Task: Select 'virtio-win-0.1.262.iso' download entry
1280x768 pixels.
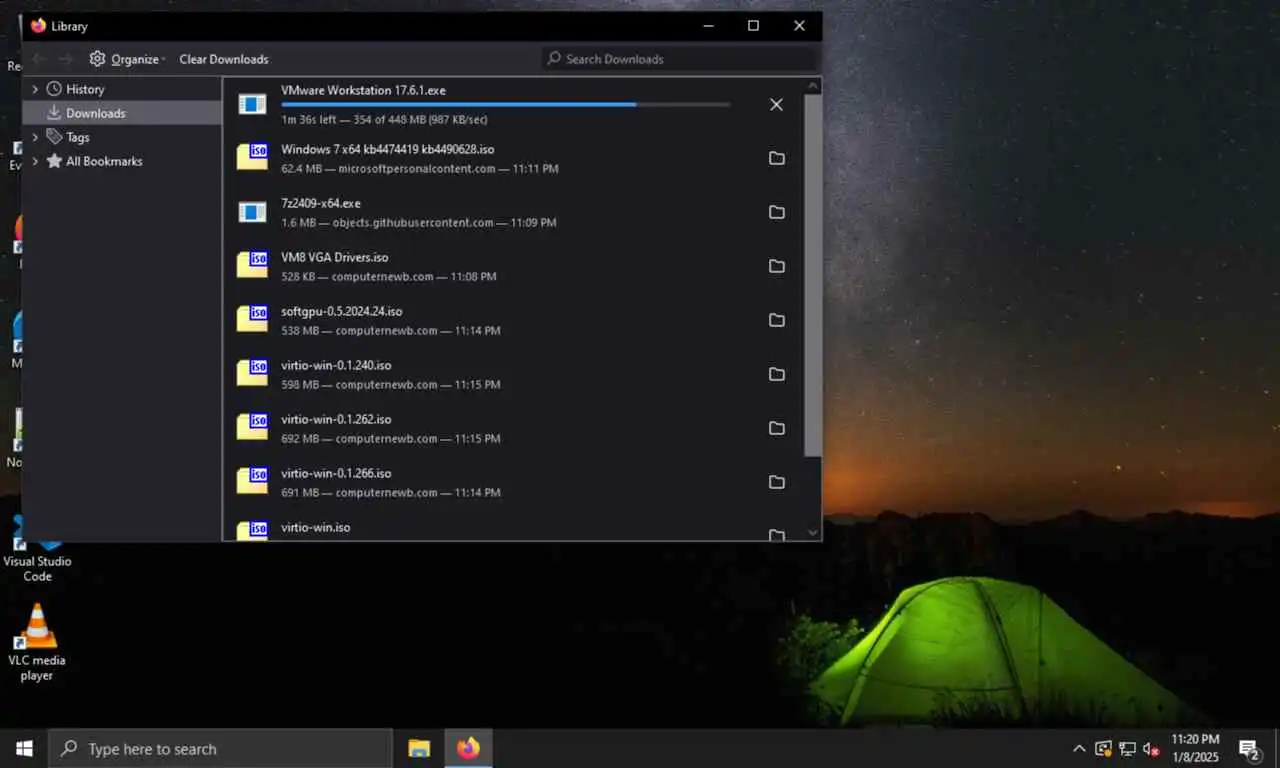Action: point(512,428)
